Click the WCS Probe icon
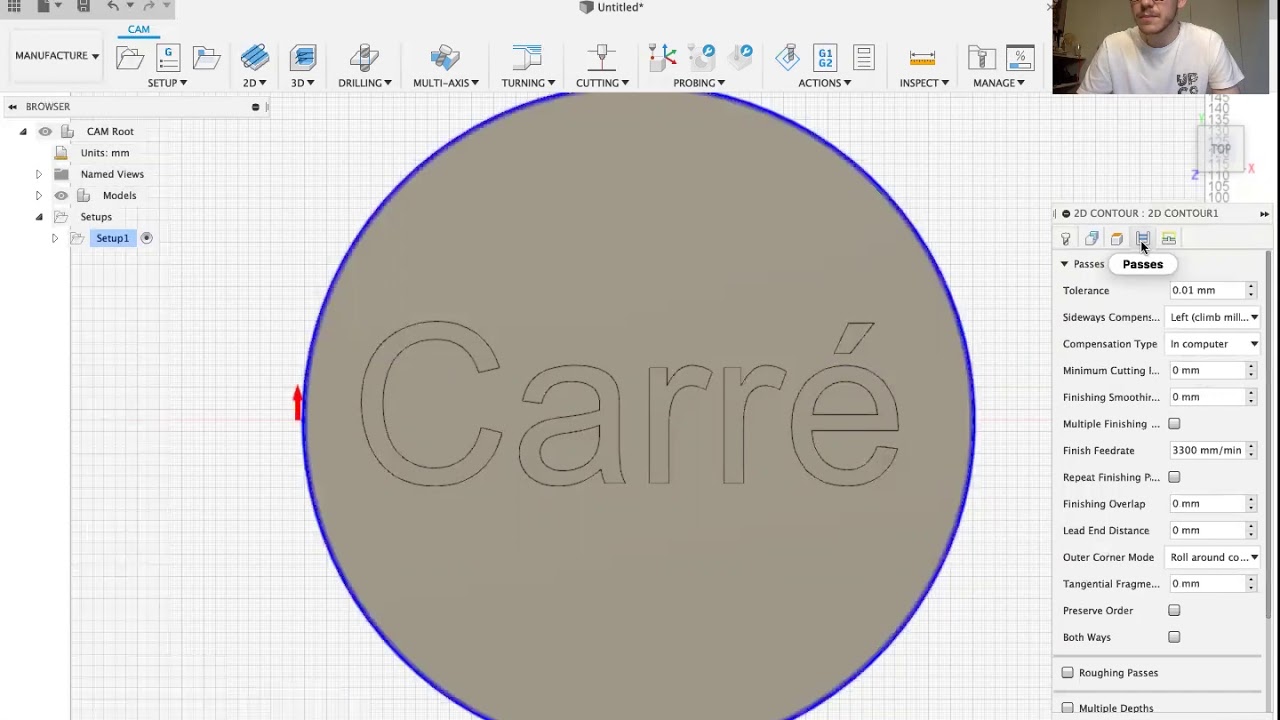This screenshot has height=720, width=1280. (x=662, y=57)
